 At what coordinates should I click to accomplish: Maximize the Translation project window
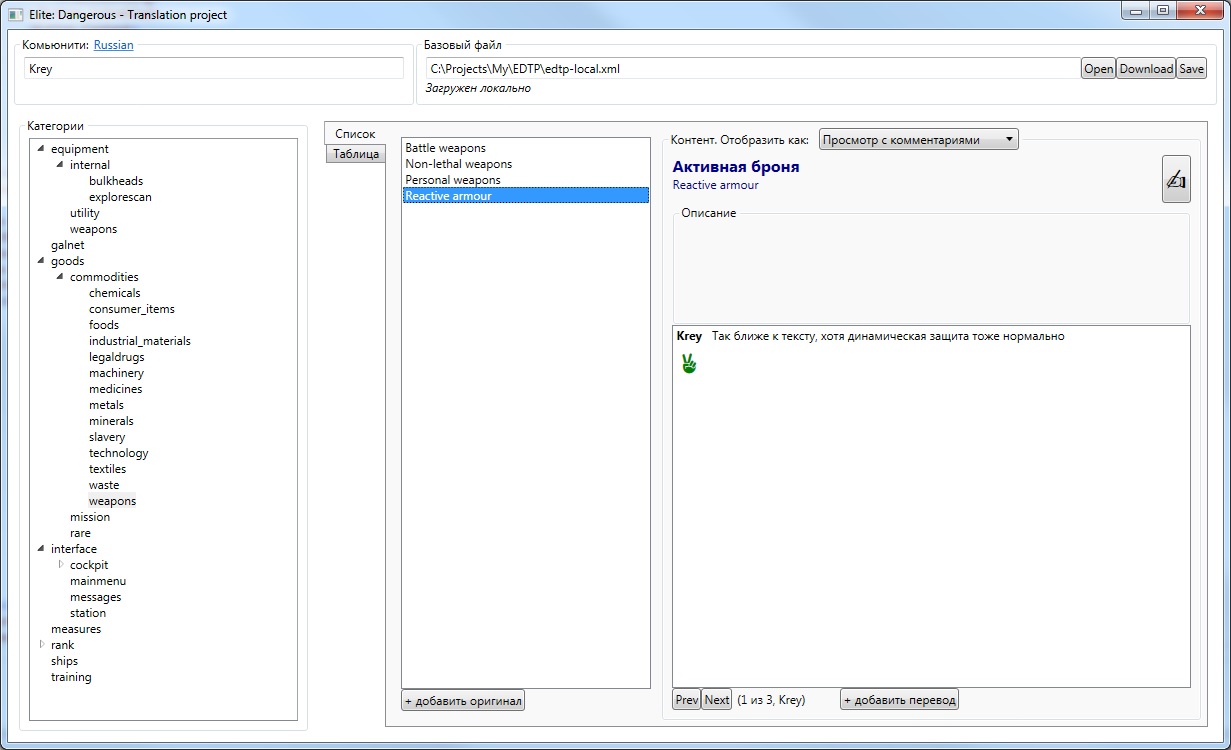[x=1162, y=11]
